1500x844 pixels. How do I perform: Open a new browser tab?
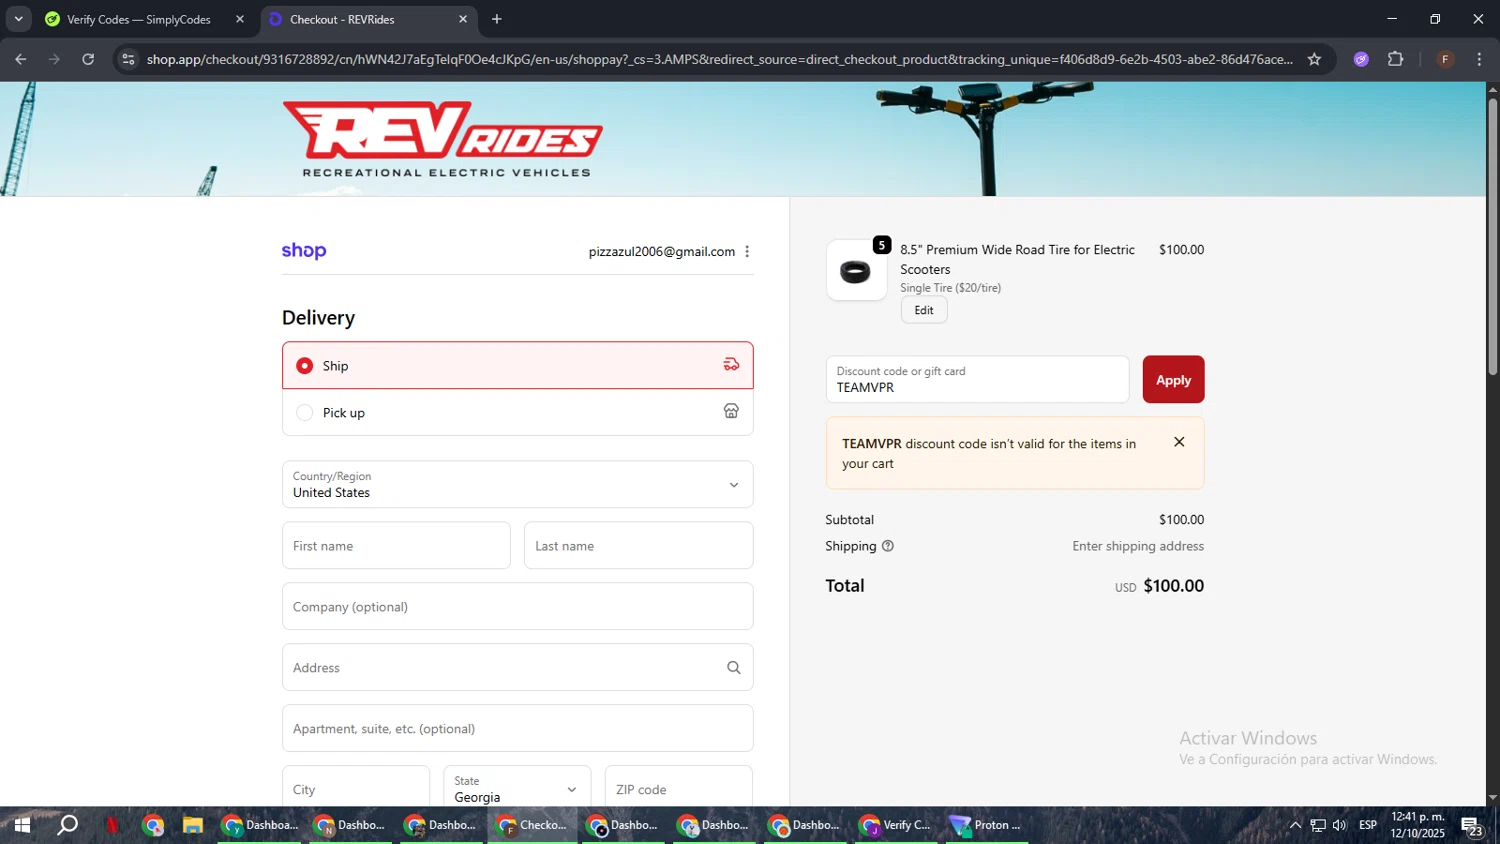(x=497, y=19)
